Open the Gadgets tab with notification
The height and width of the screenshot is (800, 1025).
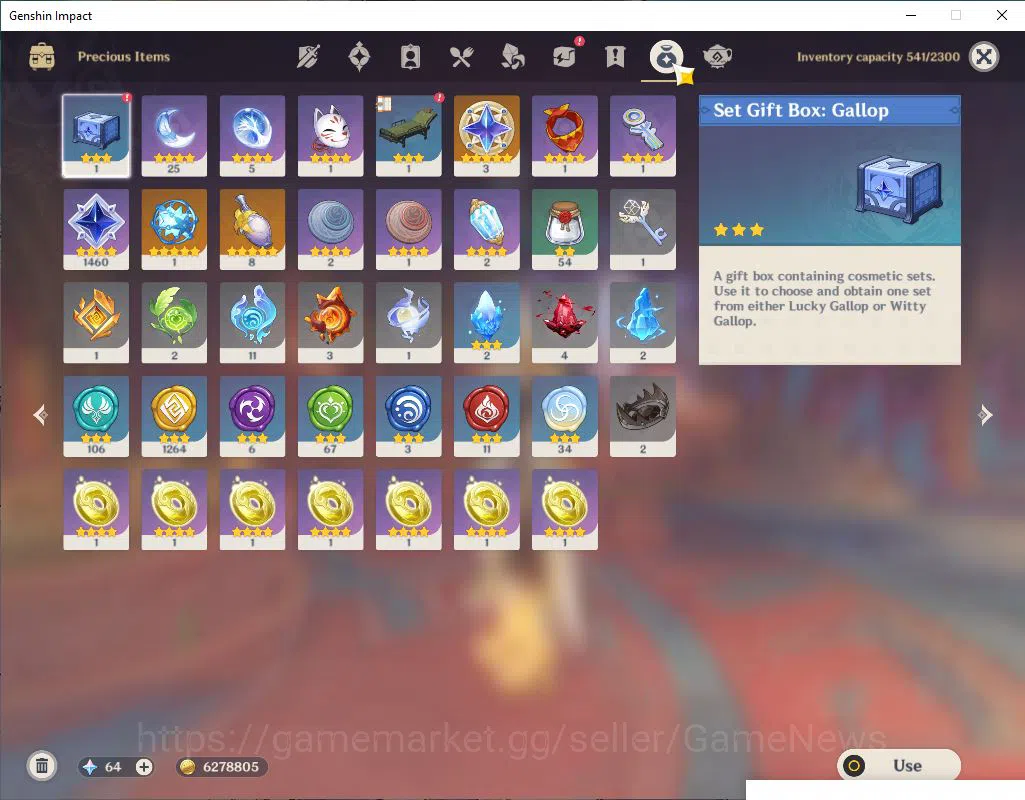coord(565,56)
